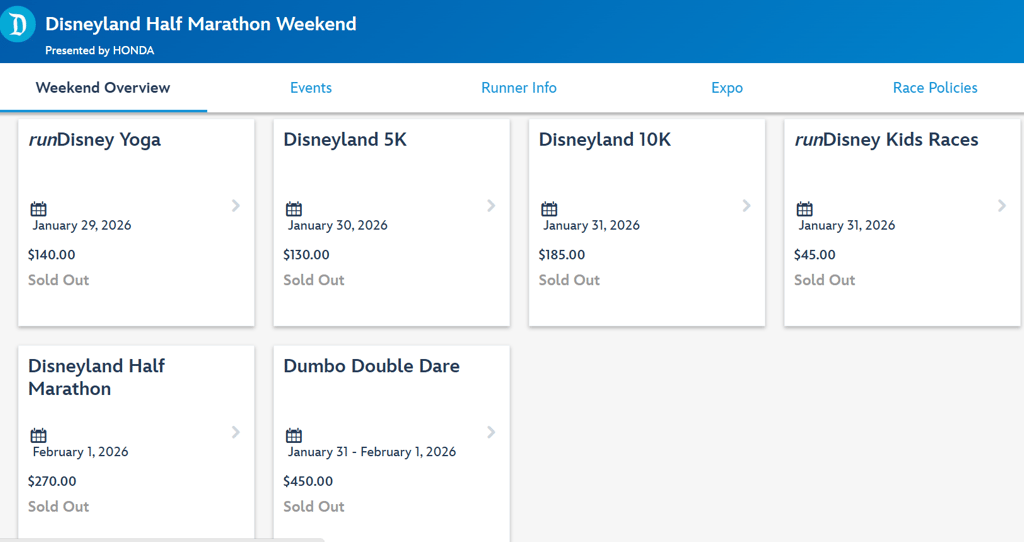Expand runDisney Kids Races chevron arrow

1002,206
